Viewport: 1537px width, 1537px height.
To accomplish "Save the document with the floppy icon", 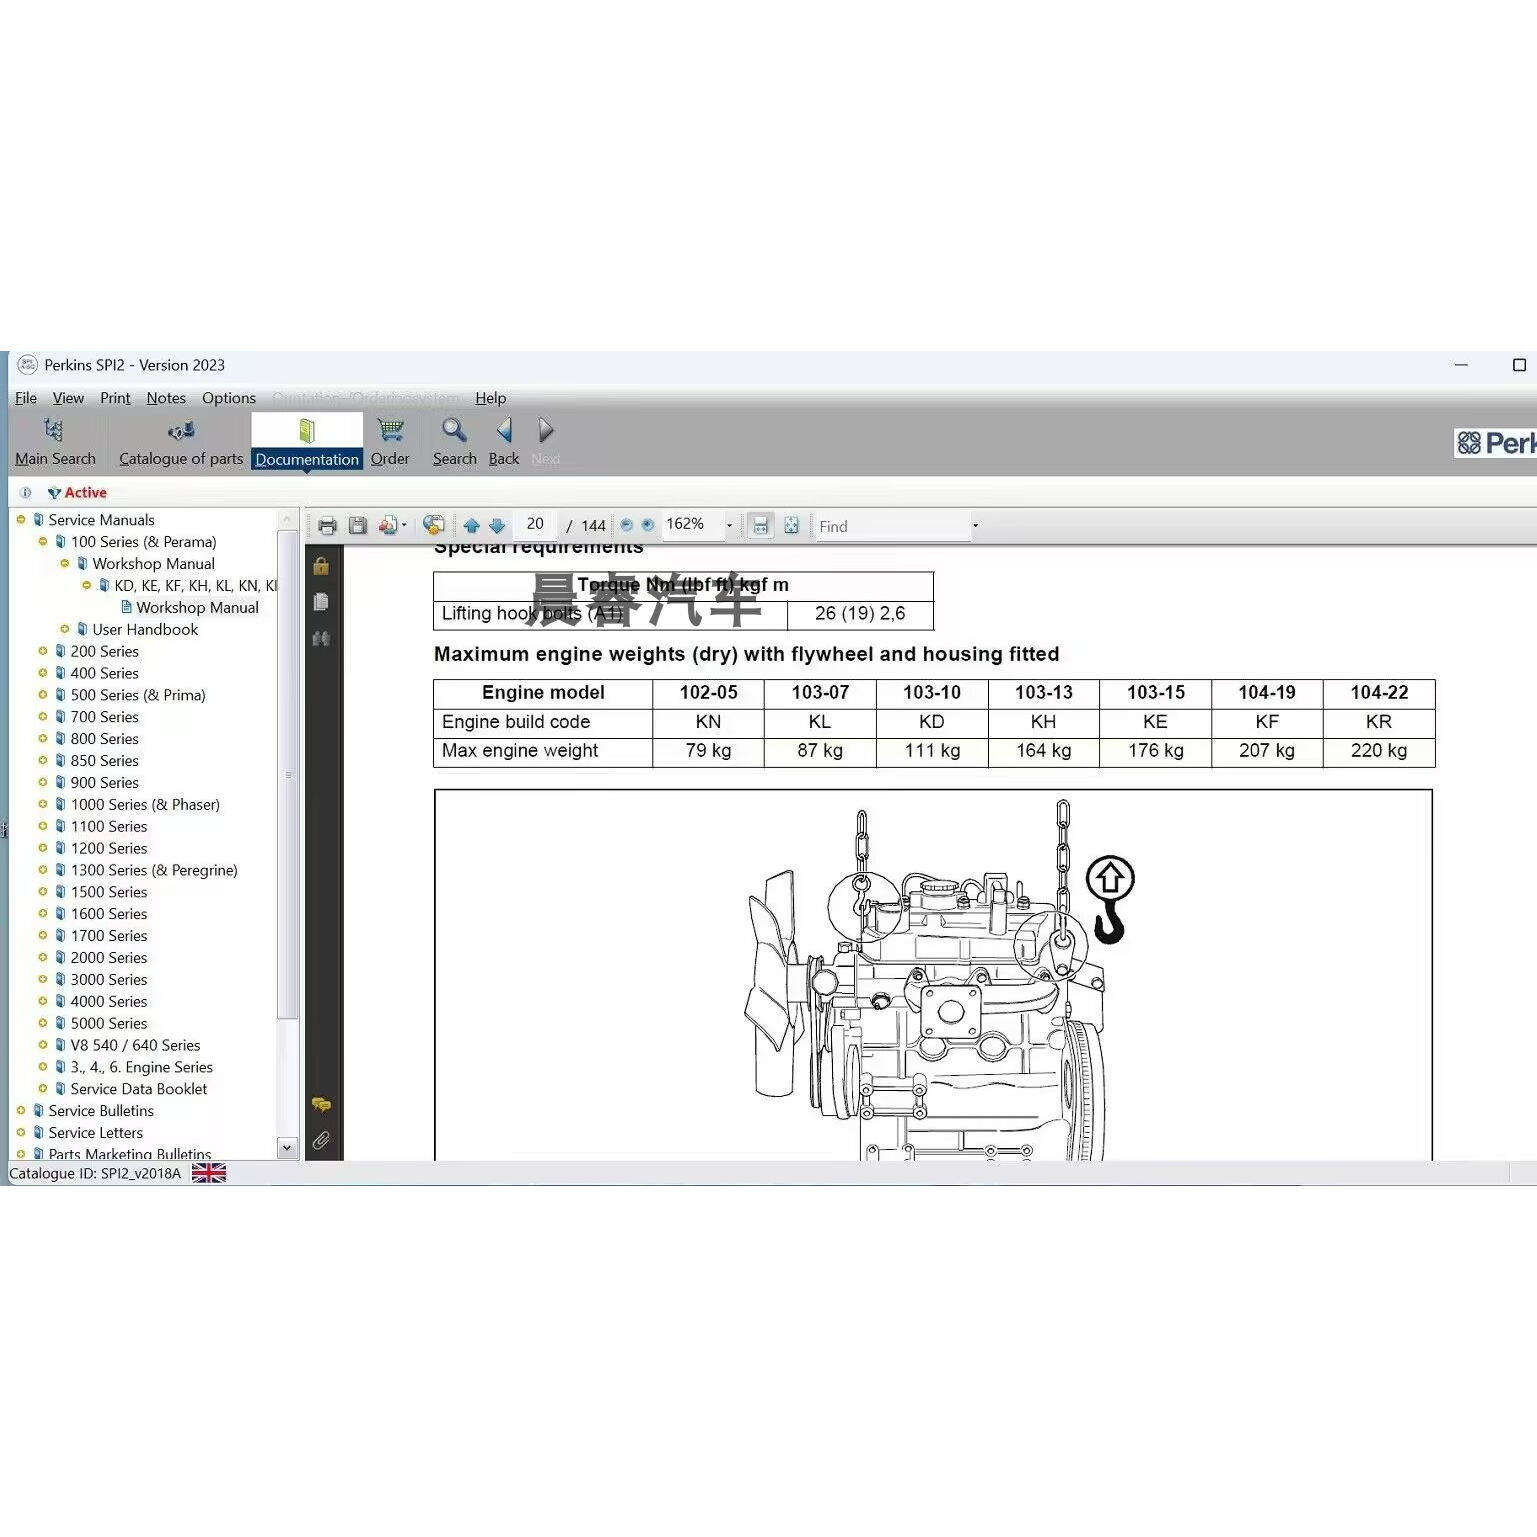I will point(357,526).
